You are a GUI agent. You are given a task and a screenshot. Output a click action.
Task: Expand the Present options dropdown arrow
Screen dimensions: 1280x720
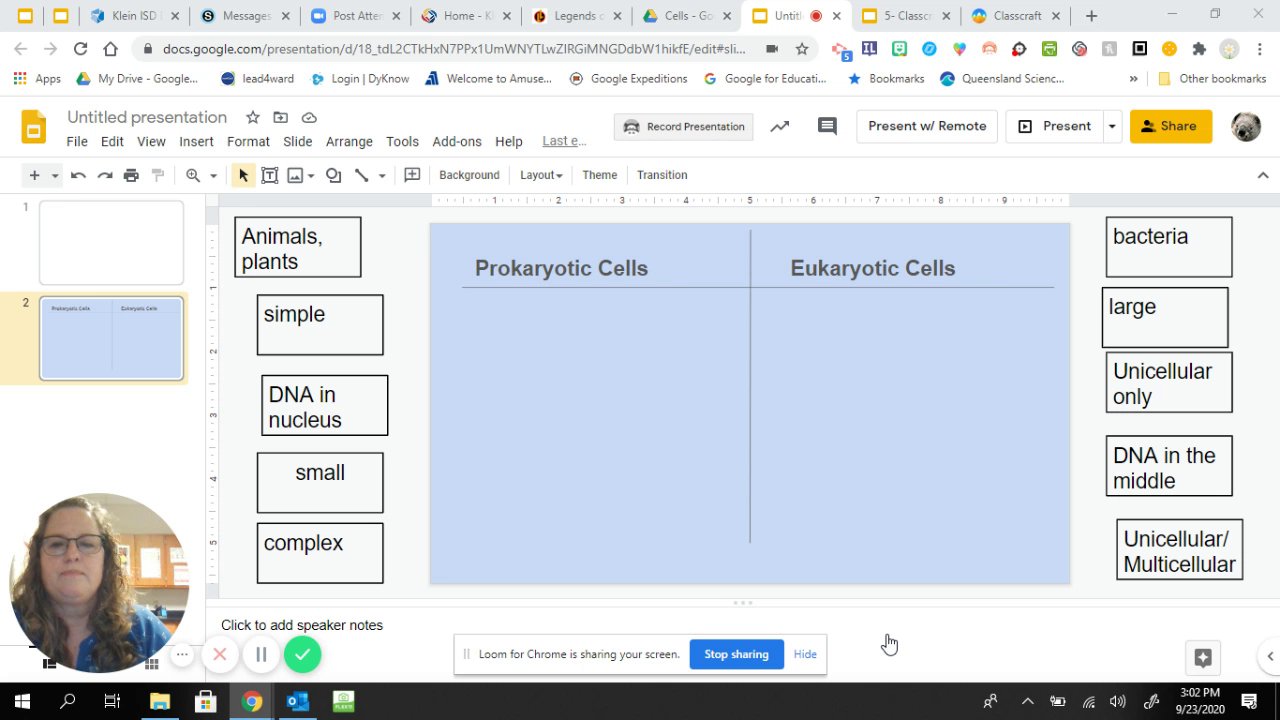point(1111,126)
